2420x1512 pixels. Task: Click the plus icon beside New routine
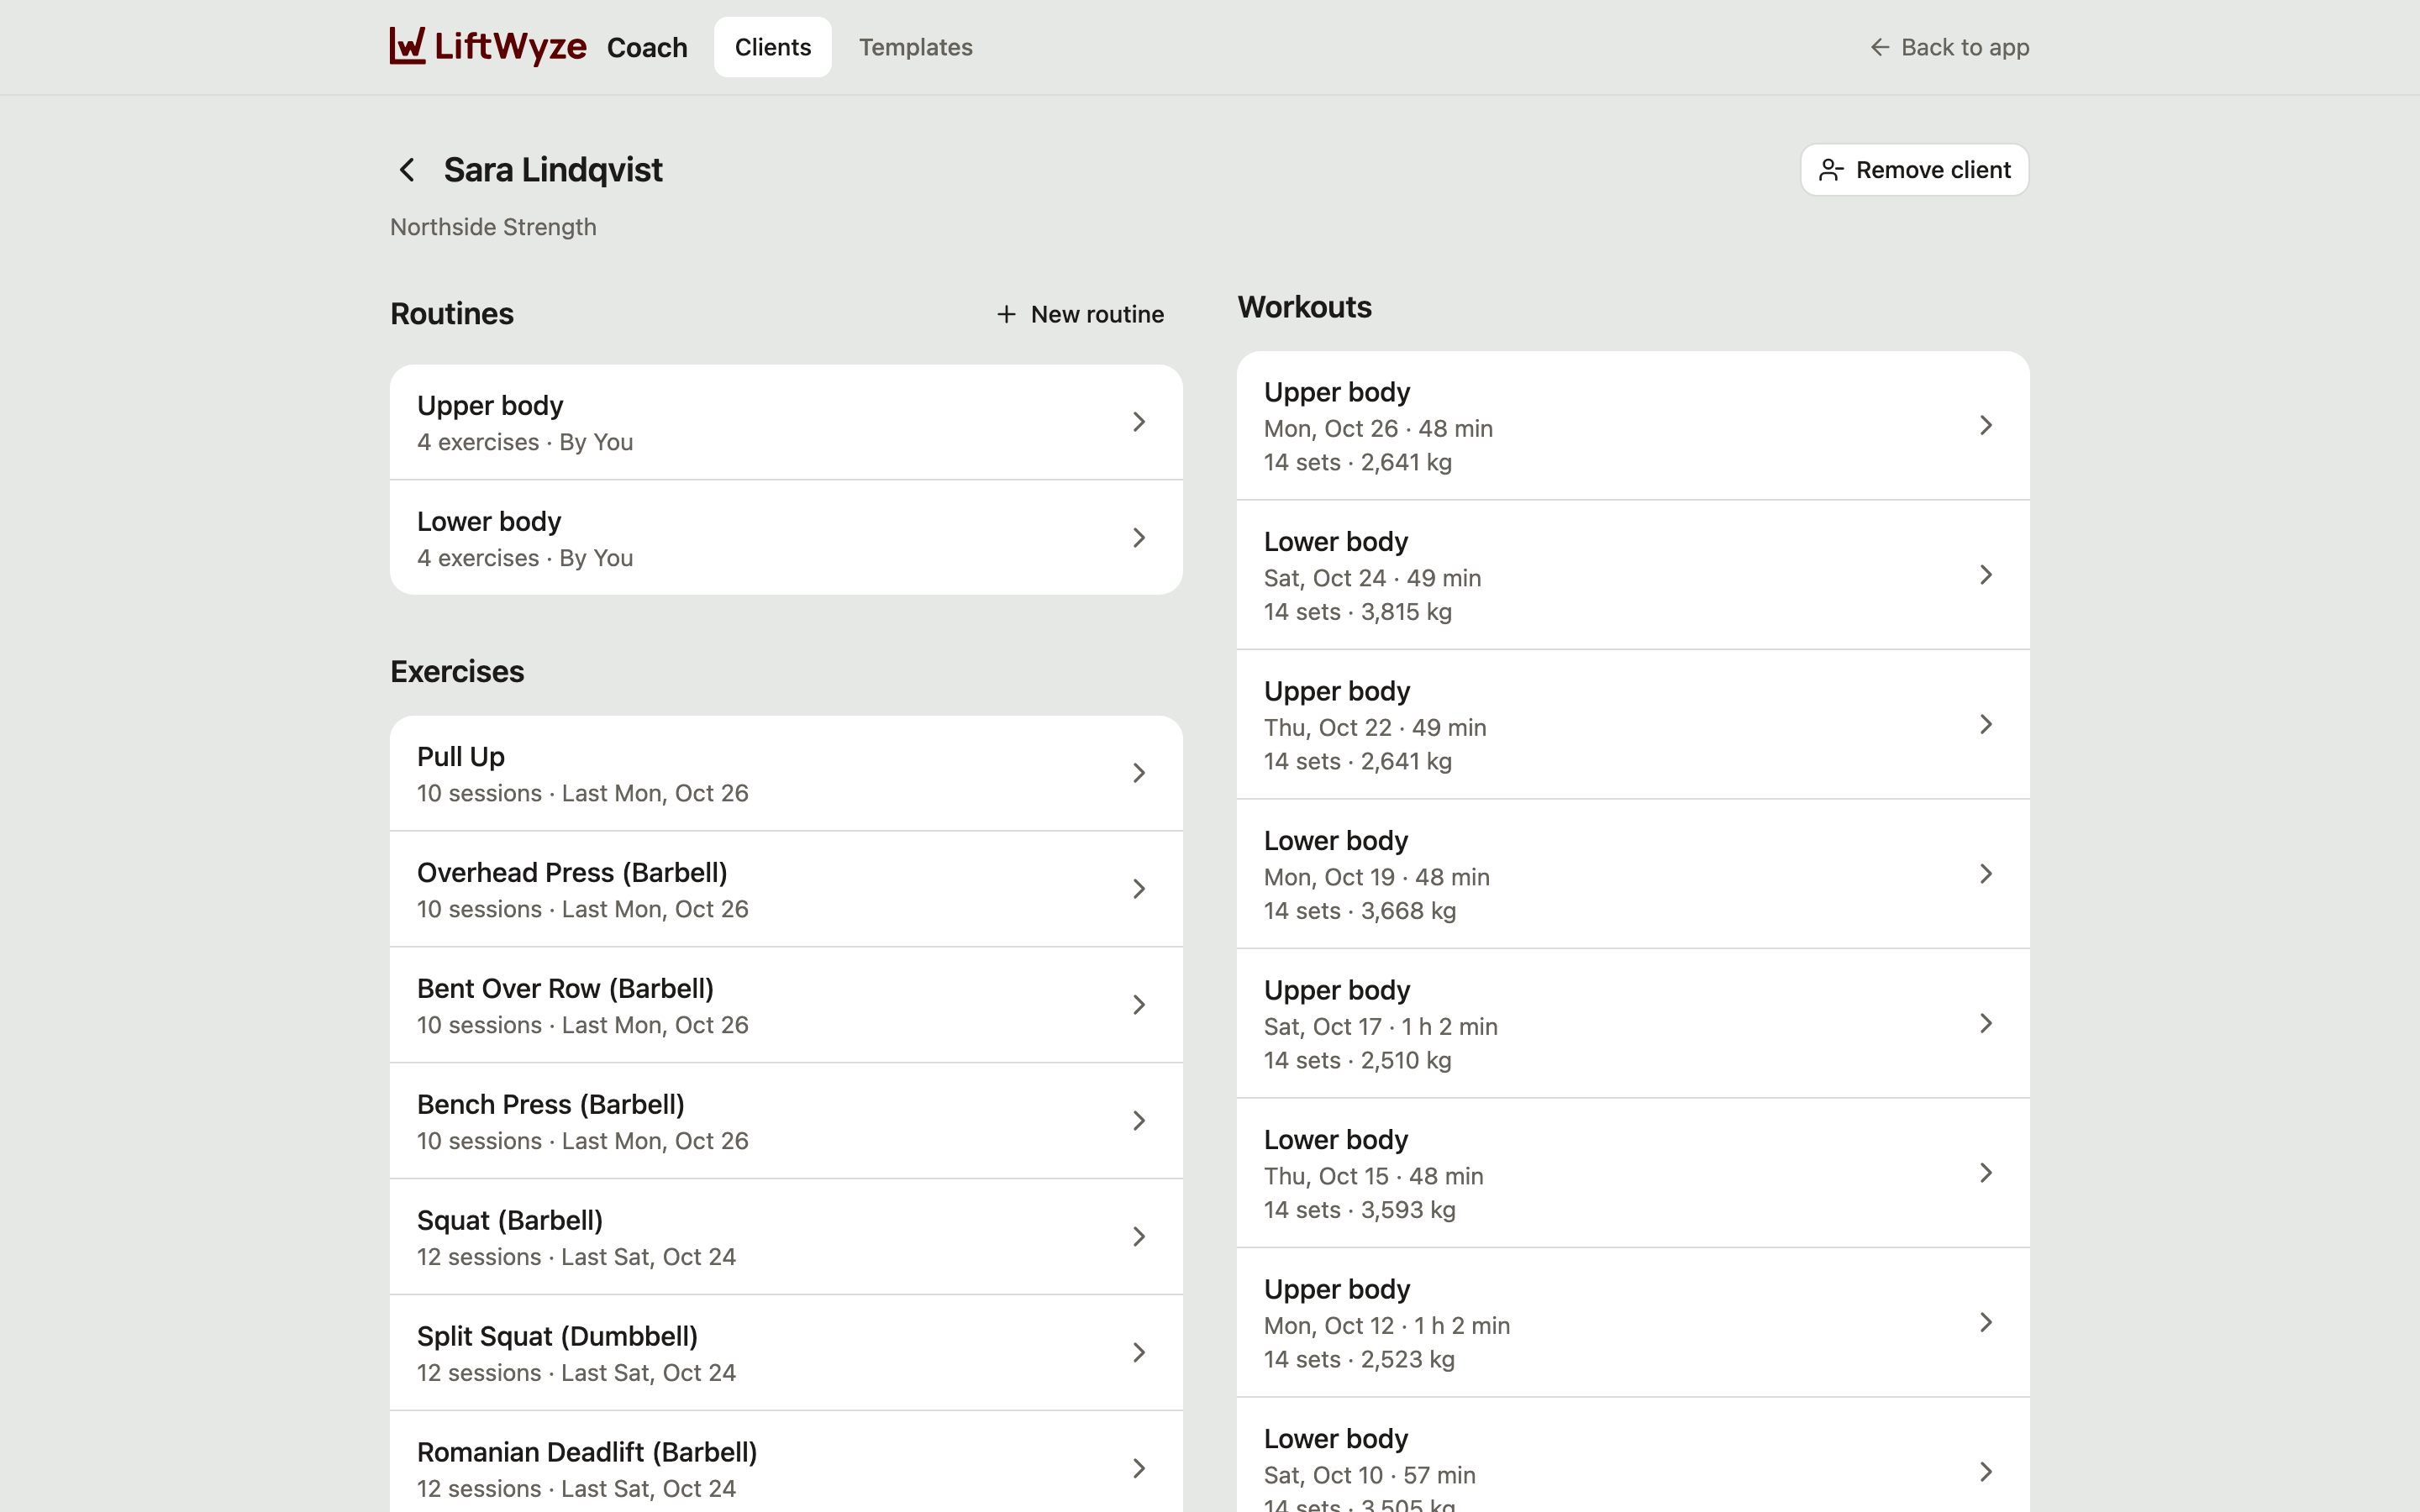point(1006,314)
